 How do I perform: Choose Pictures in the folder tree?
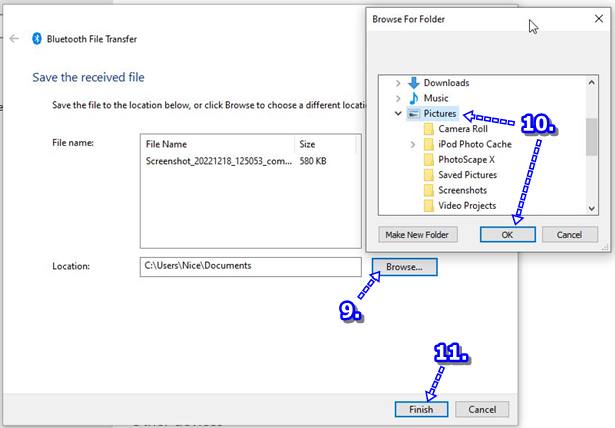440,113
